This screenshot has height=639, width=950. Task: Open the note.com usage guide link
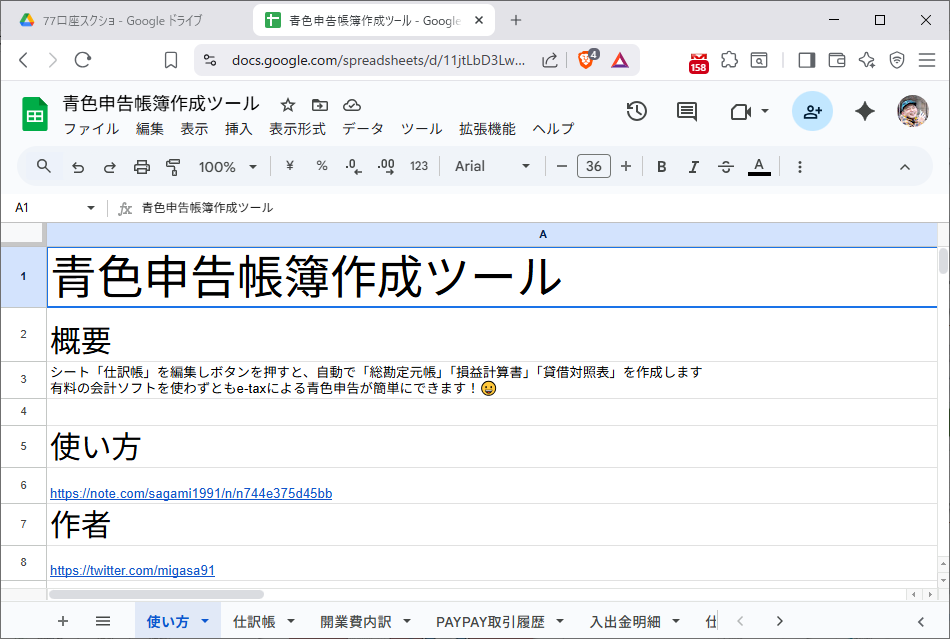190,493
